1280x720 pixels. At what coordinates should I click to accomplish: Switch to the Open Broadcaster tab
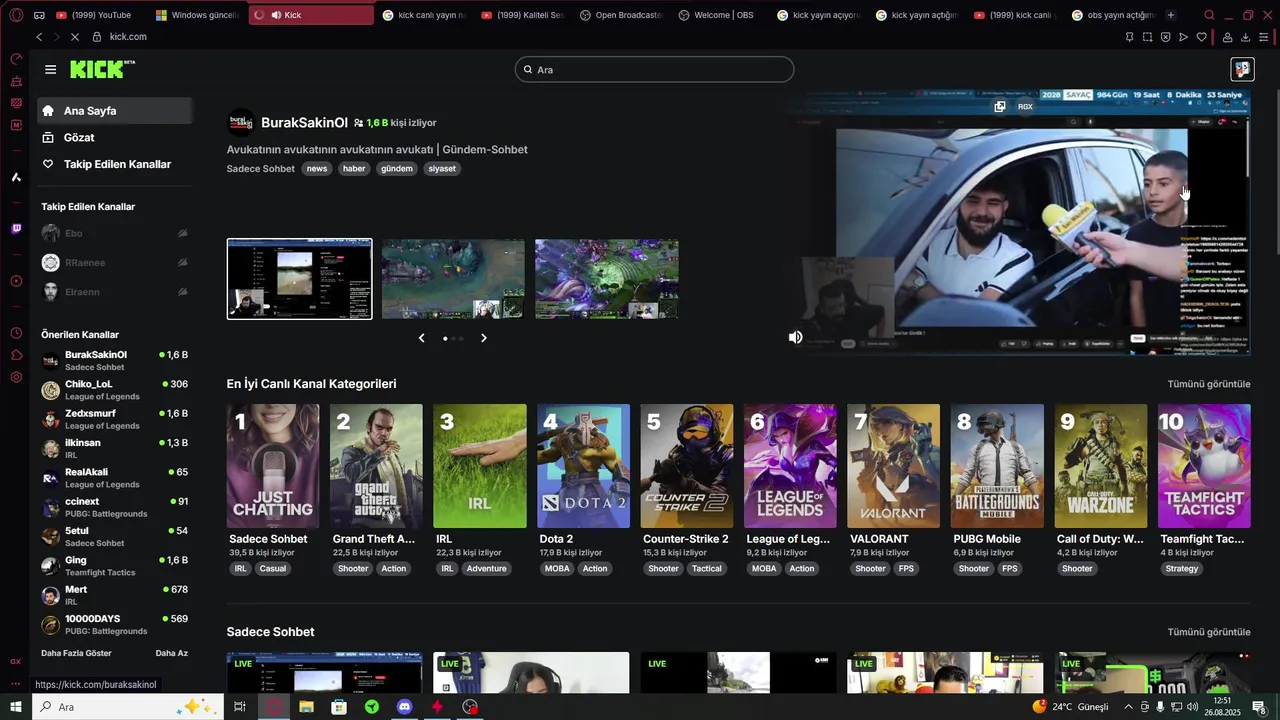(620, 15)
